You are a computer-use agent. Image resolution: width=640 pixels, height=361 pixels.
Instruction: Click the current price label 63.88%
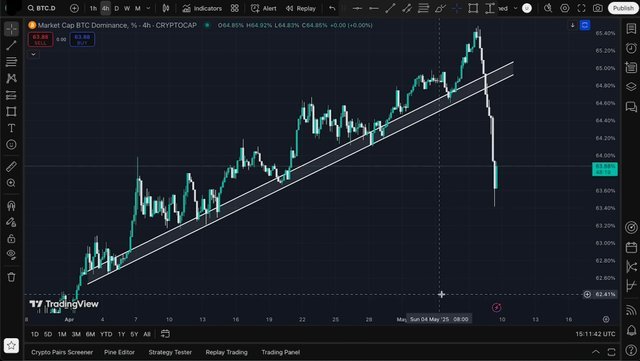pos(605,169)
